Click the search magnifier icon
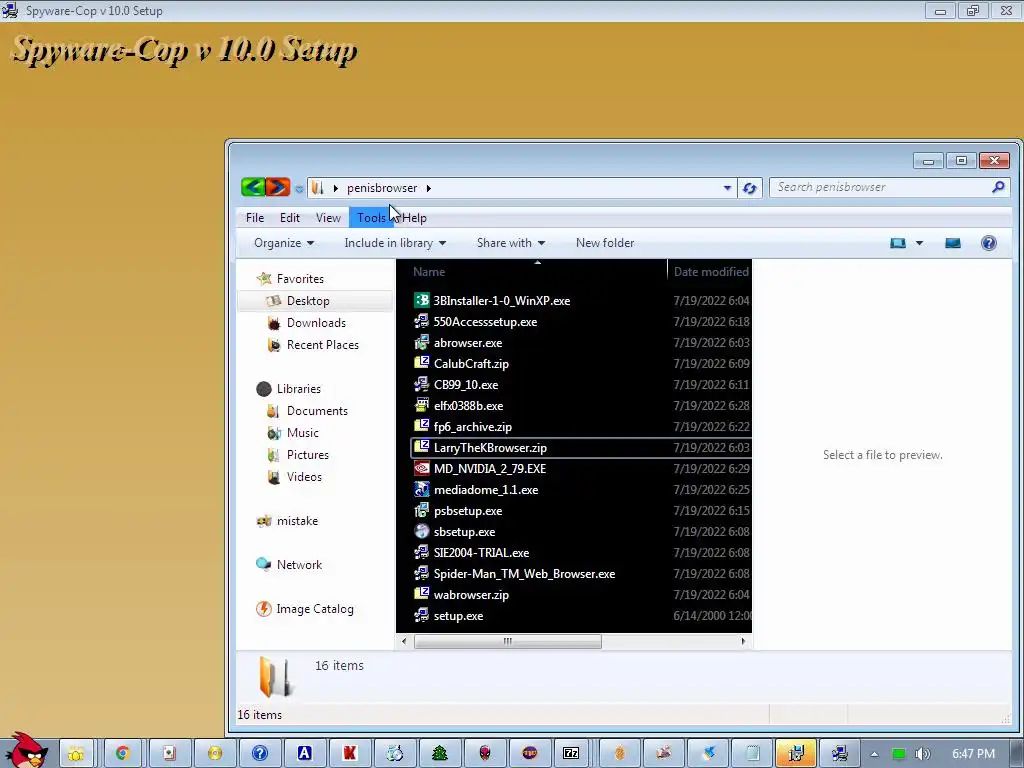Screen dimensions: 1024x768 pyautogui.click(x=998, y=187)
